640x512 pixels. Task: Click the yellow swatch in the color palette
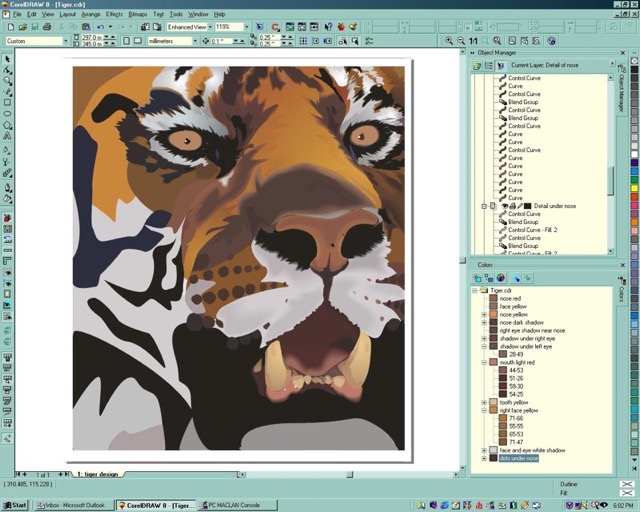pyautogui.click(x=634, y=188)
